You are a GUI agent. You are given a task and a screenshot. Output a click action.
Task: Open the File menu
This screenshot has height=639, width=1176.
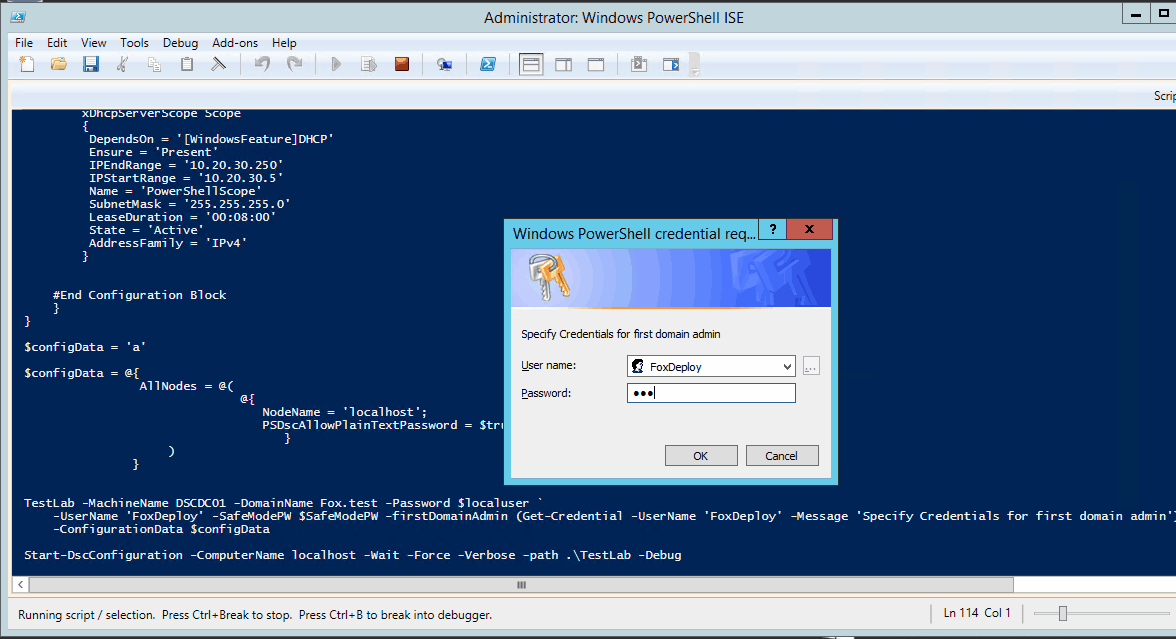pos(24,43)
